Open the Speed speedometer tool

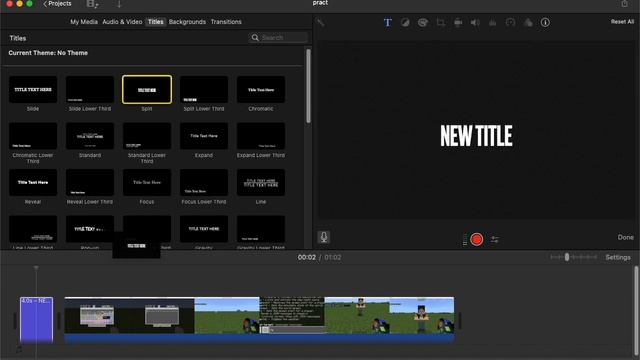(x=510, y=22)
